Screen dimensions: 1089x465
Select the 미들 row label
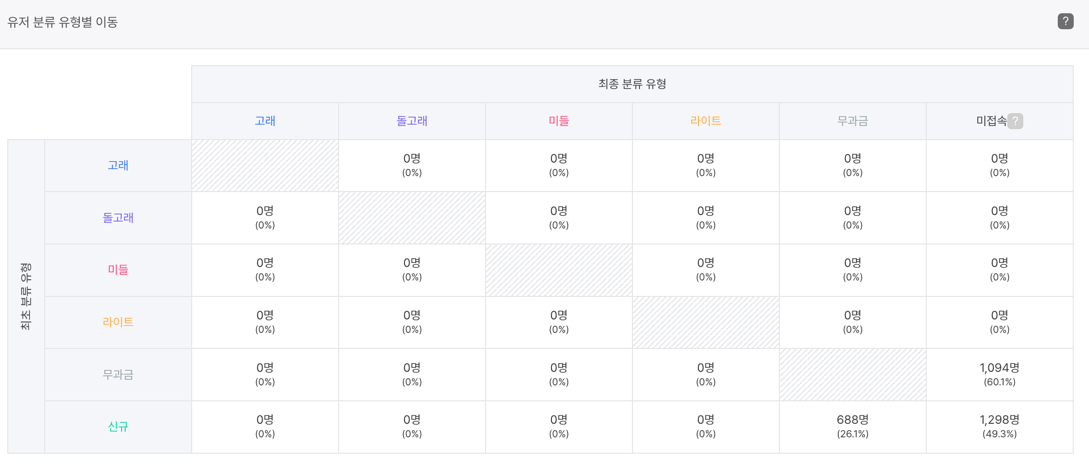(118, 270)
